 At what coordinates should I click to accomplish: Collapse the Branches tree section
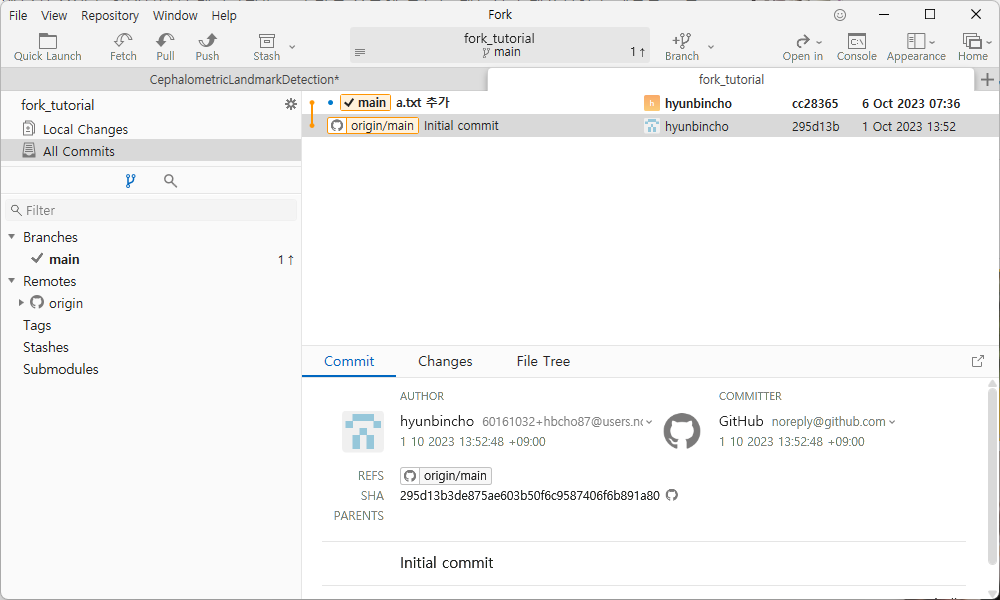[x=11, y=237]
